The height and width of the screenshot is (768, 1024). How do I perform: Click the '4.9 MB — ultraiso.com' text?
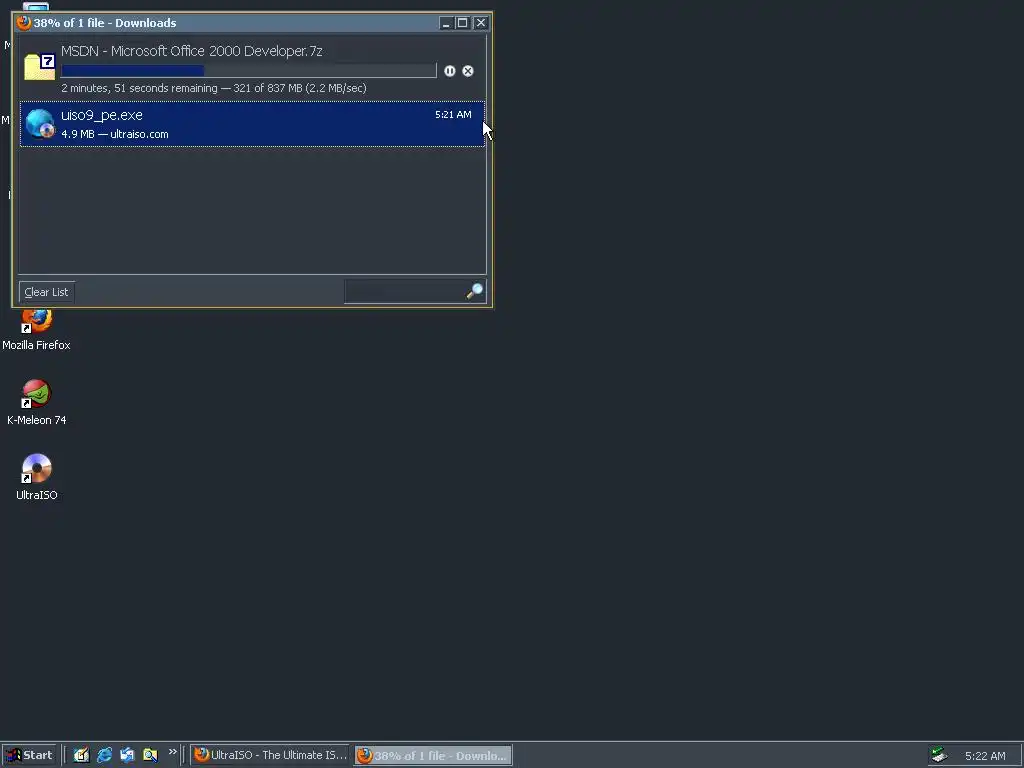(115, 134)
